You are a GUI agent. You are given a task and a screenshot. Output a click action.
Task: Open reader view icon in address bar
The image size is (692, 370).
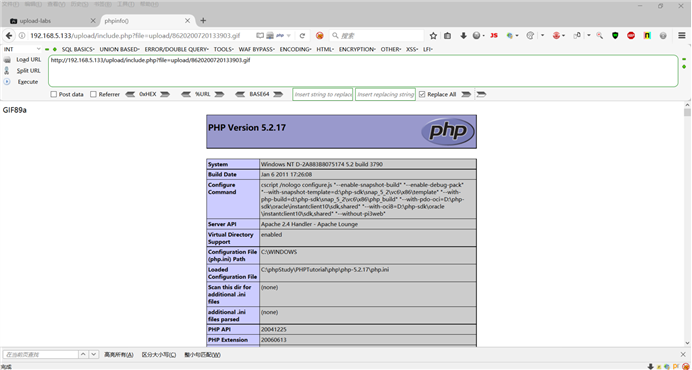click(260, 36)
